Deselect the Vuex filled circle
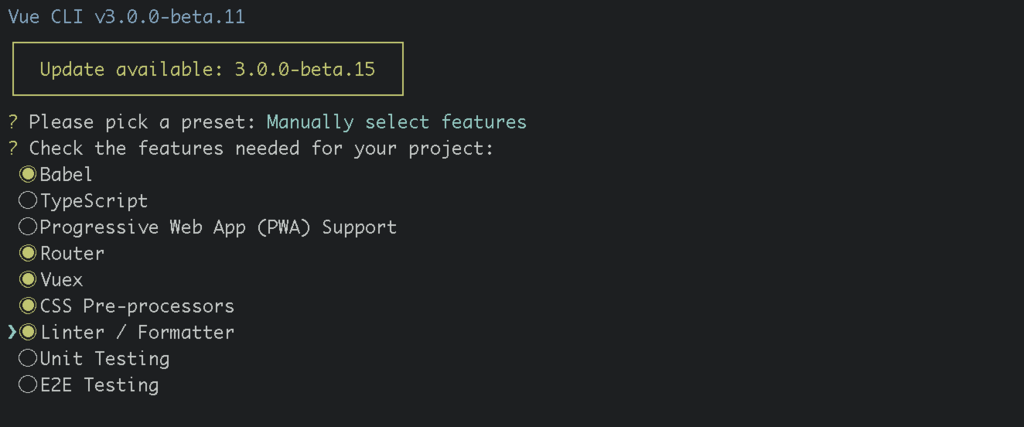 pyautogui.click(x=27, y=279)
